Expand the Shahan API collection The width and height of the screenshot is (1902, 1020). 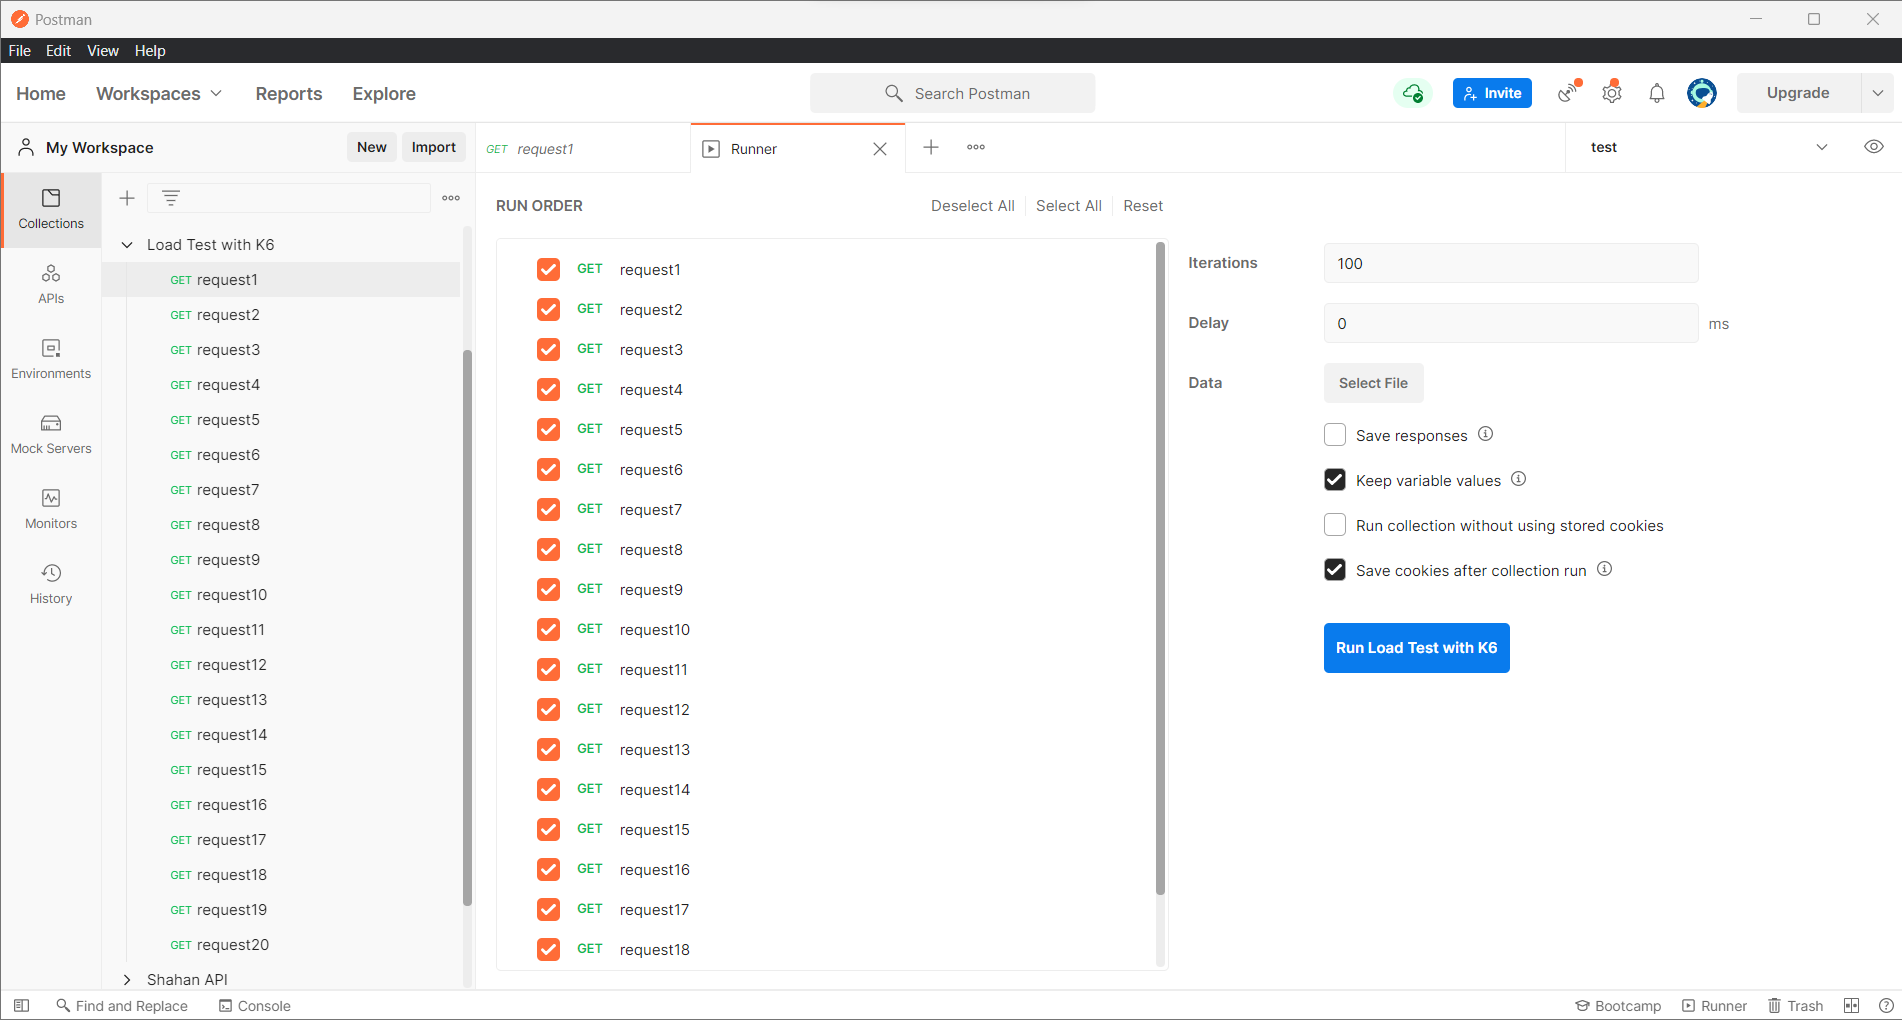[x=127, y=980]
